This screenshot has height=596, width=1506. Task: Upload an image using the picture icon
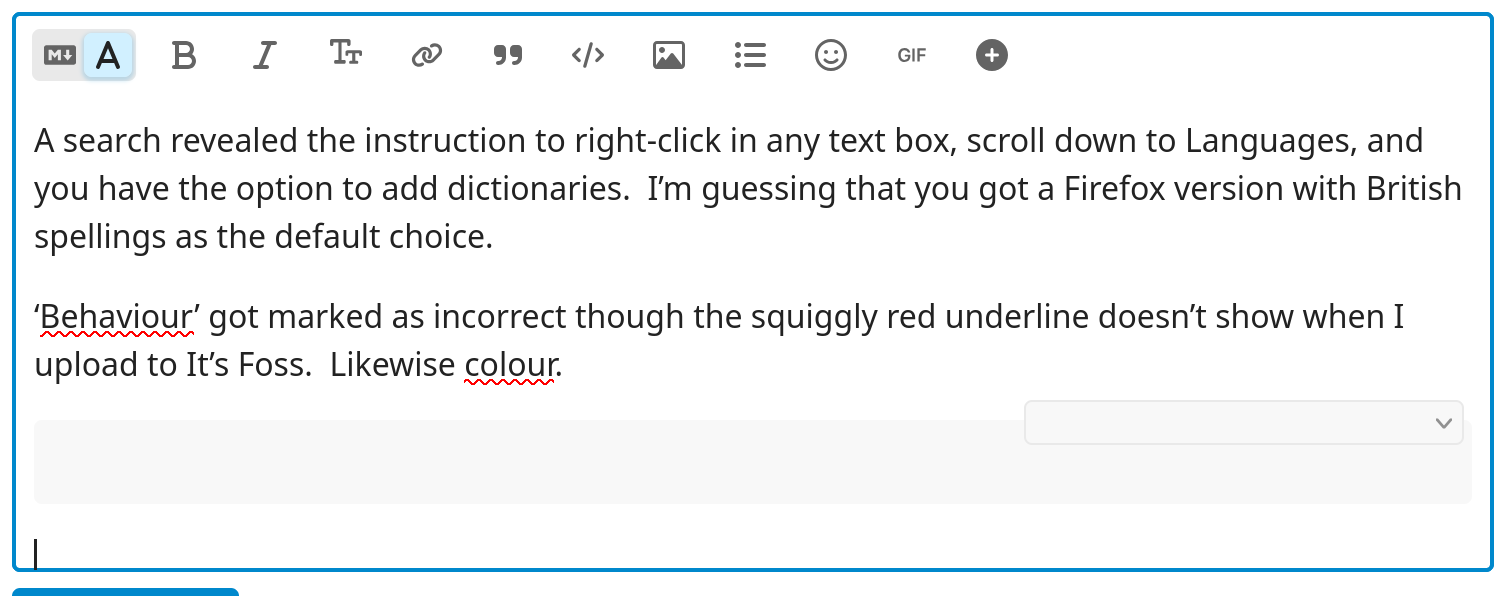pyautogui.click(x=669, y=55)
